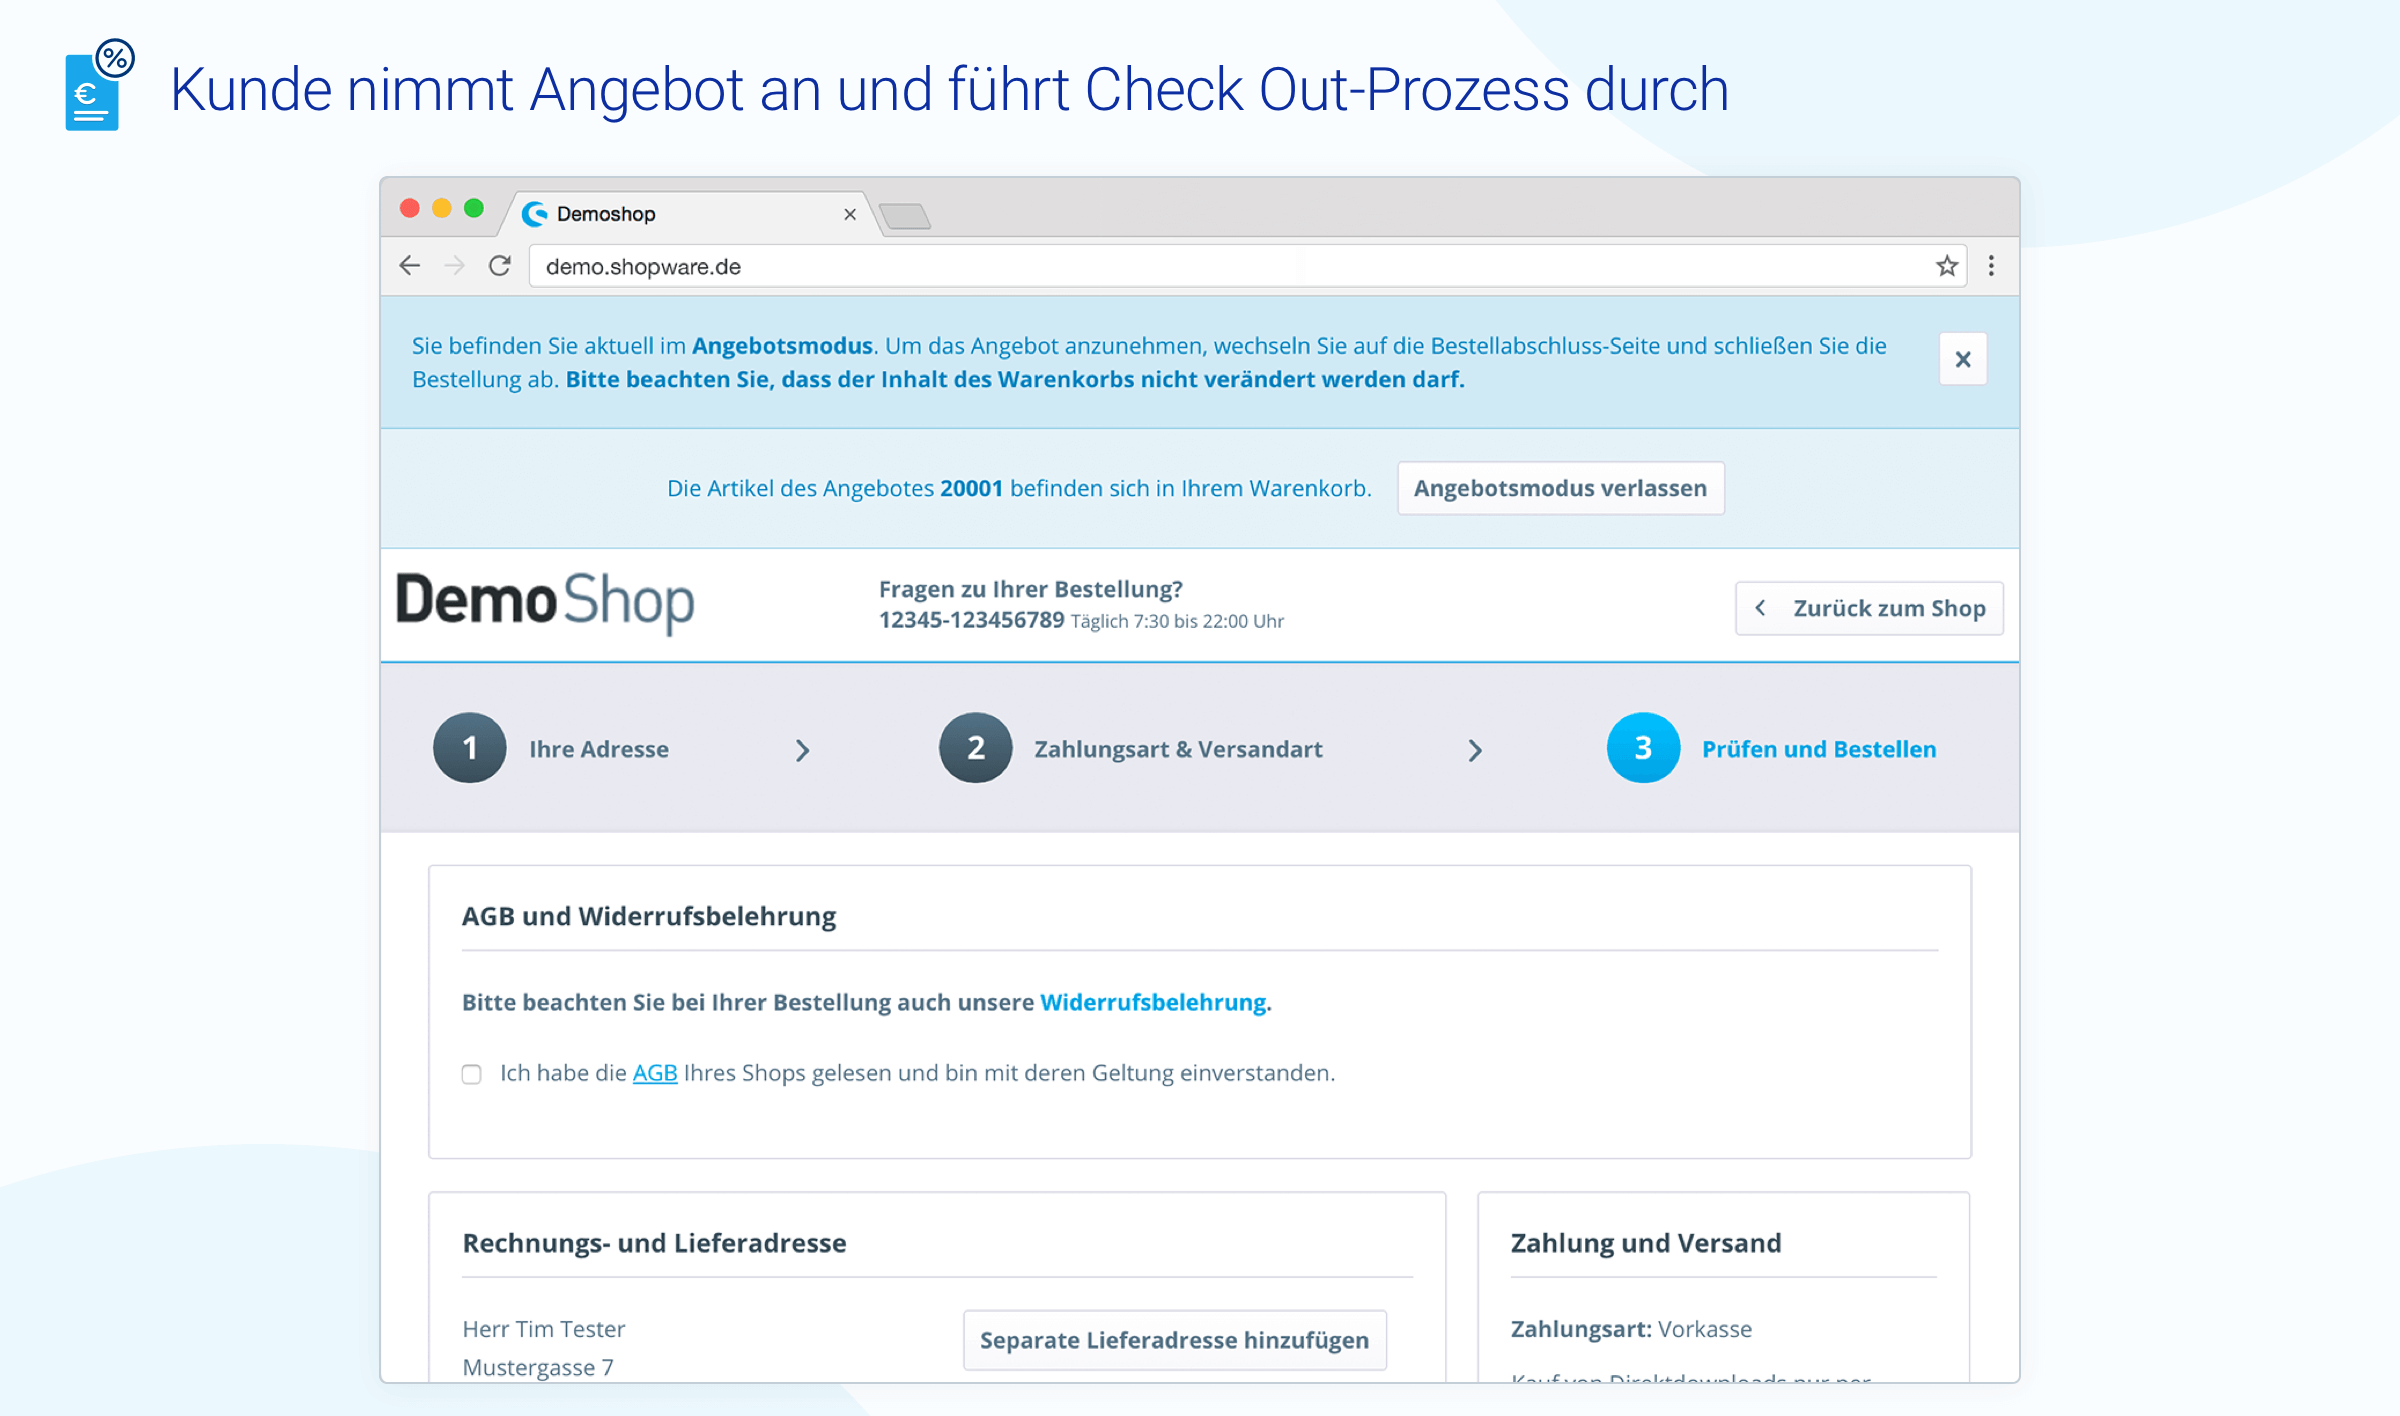Click the bold Angebotsmodus word in notice

point(782,346)
